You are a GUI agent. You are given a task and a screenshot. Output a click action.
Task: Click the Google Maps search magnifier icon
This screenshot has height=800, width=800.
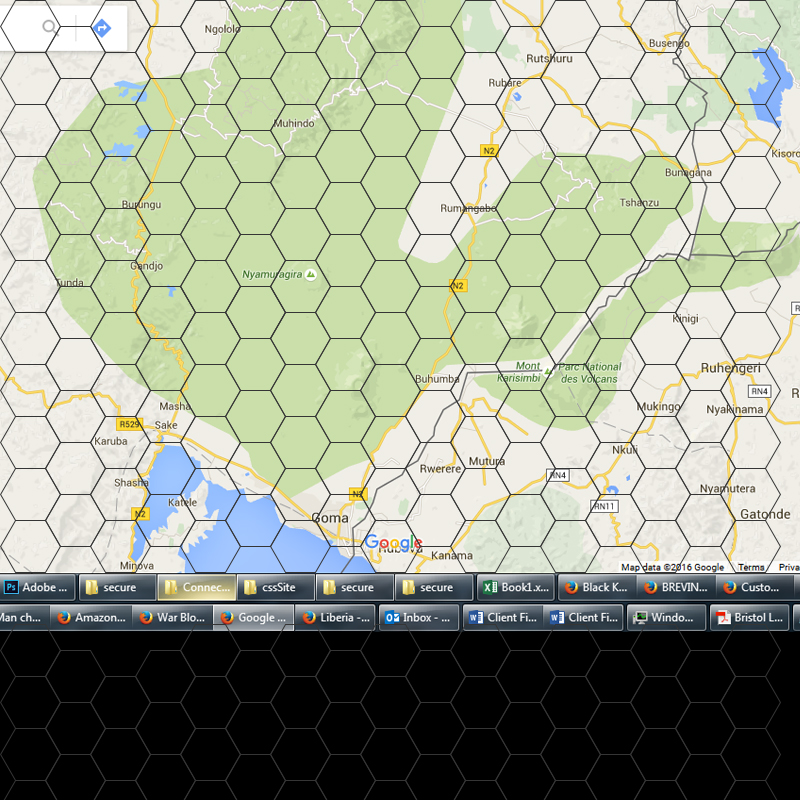(50, 27)
